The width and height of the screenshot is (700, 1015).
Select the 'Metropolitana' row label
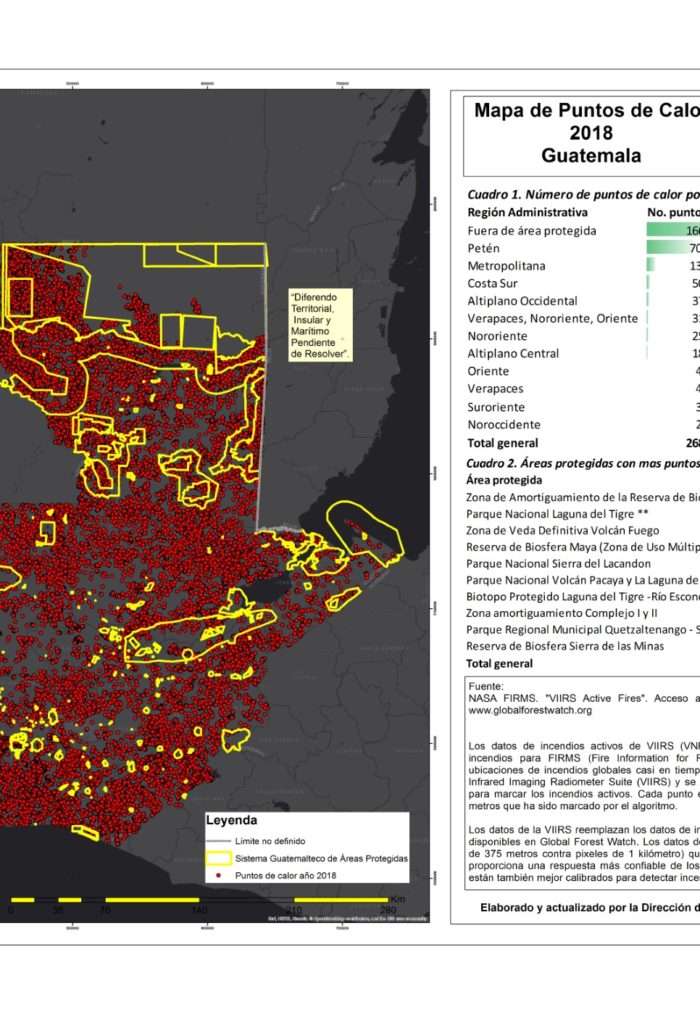[x=506, y=265]
